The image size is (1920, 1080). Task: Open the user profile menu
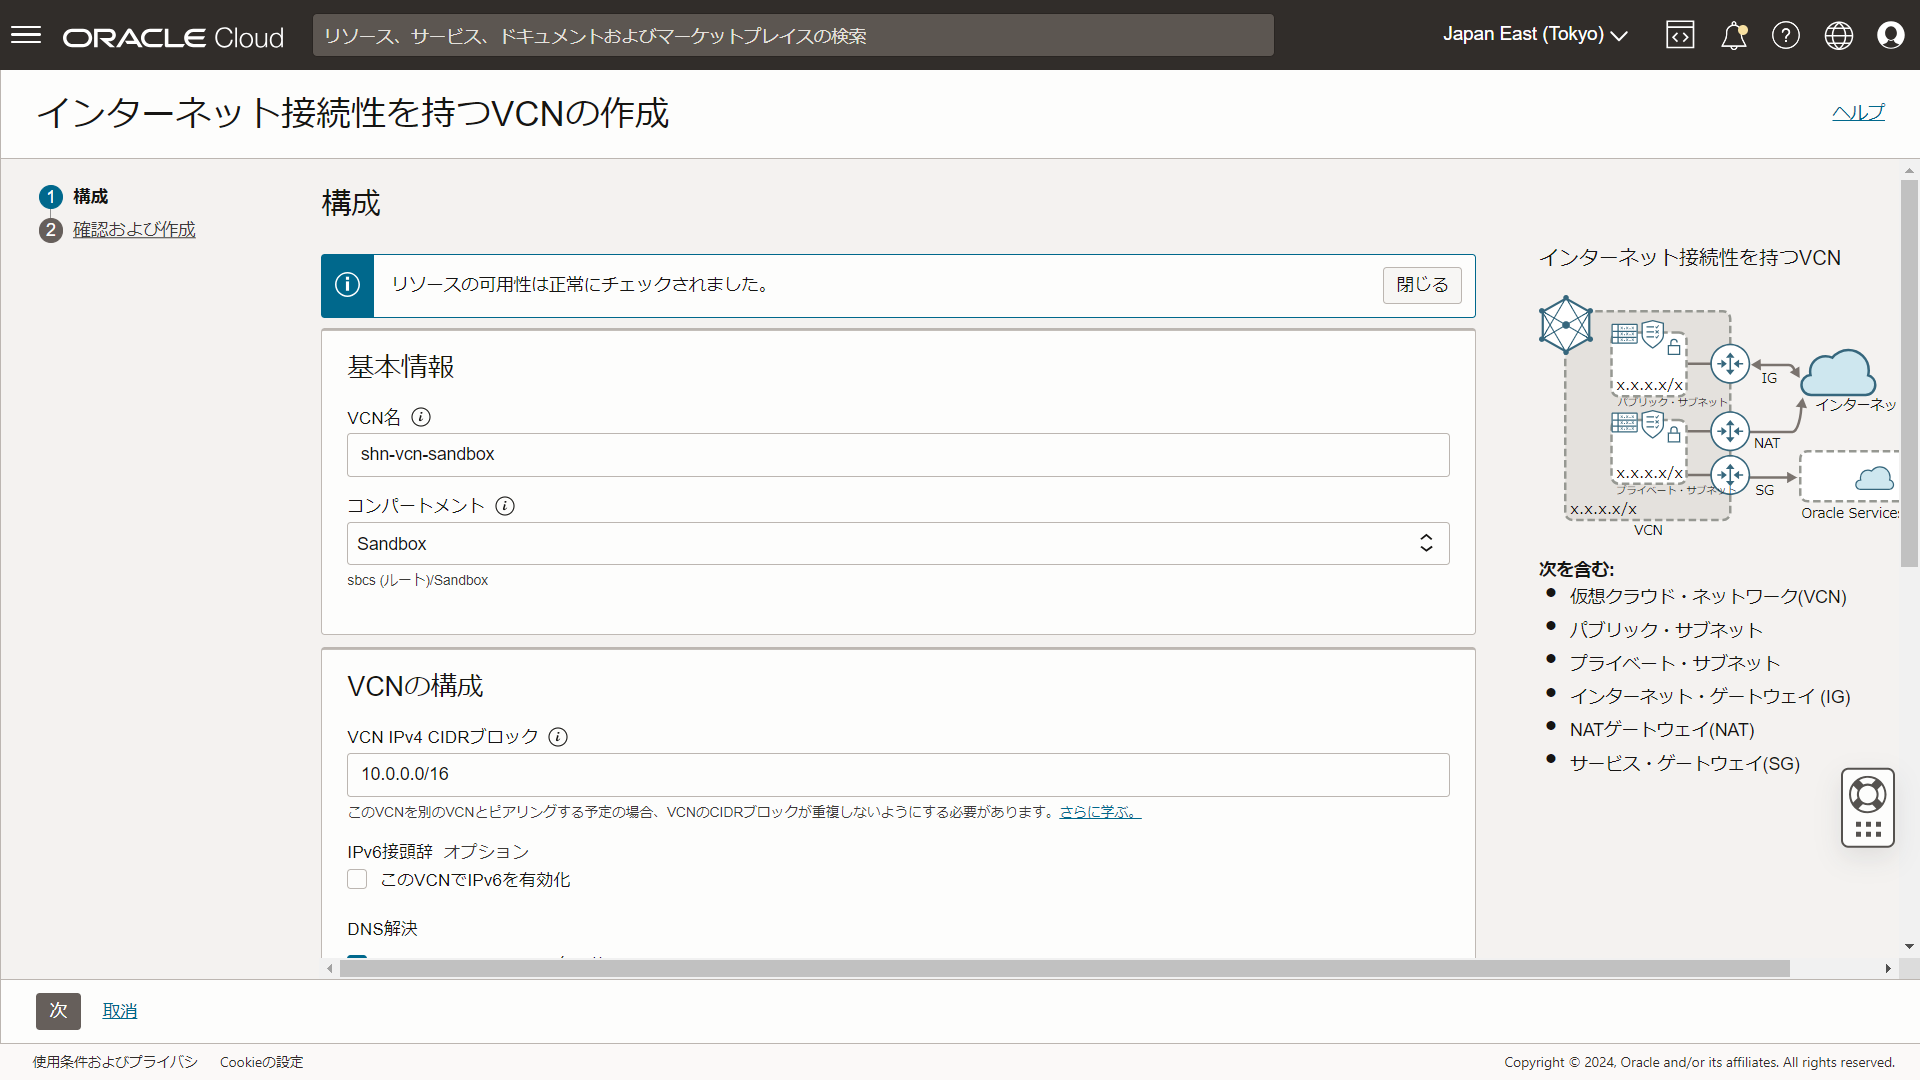(x=1890, y=35)
